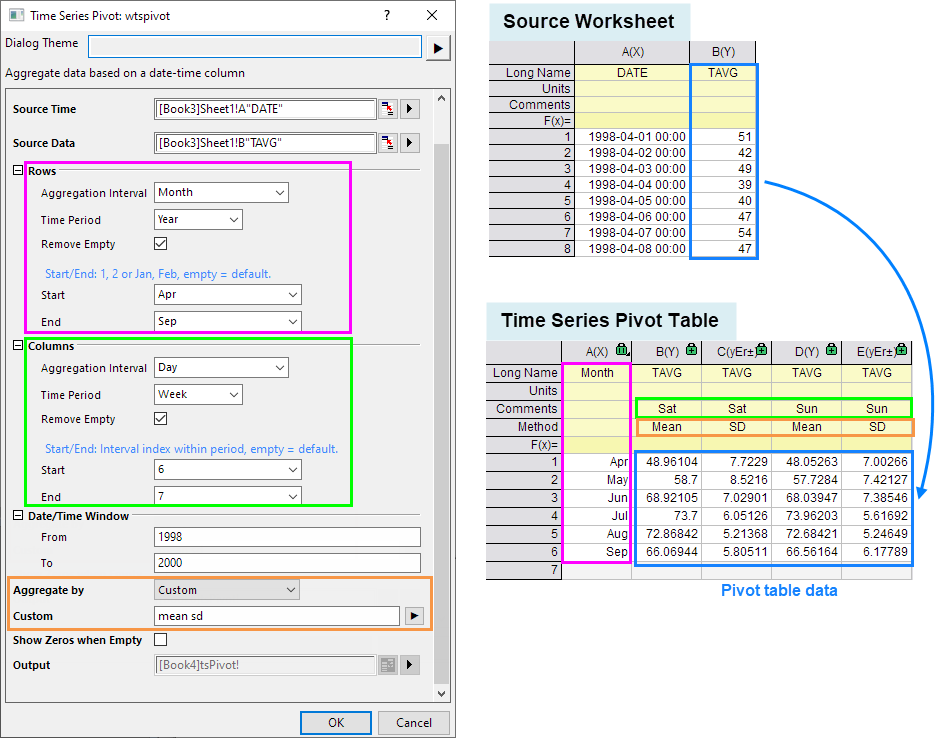
Task: Toggle Remove Empty checkbox under Columns
Action: (161, 419)
